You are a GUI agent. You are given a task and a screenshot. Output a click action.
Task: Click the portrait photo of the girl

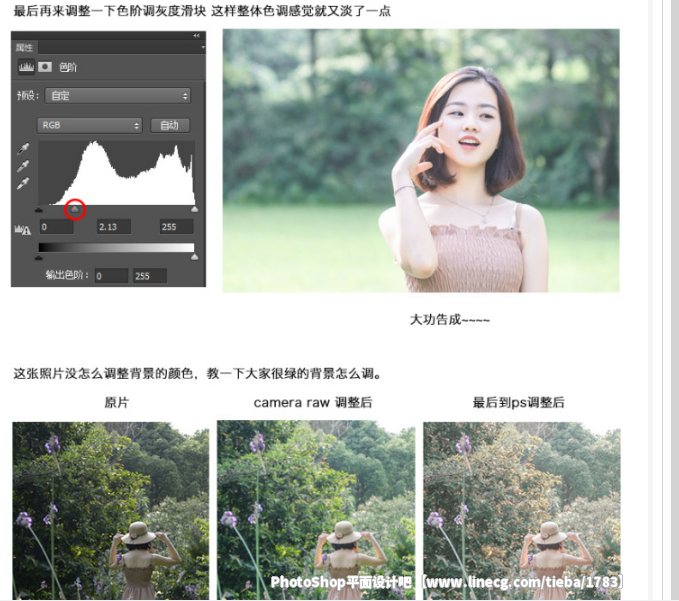click(x=421, y=161)
